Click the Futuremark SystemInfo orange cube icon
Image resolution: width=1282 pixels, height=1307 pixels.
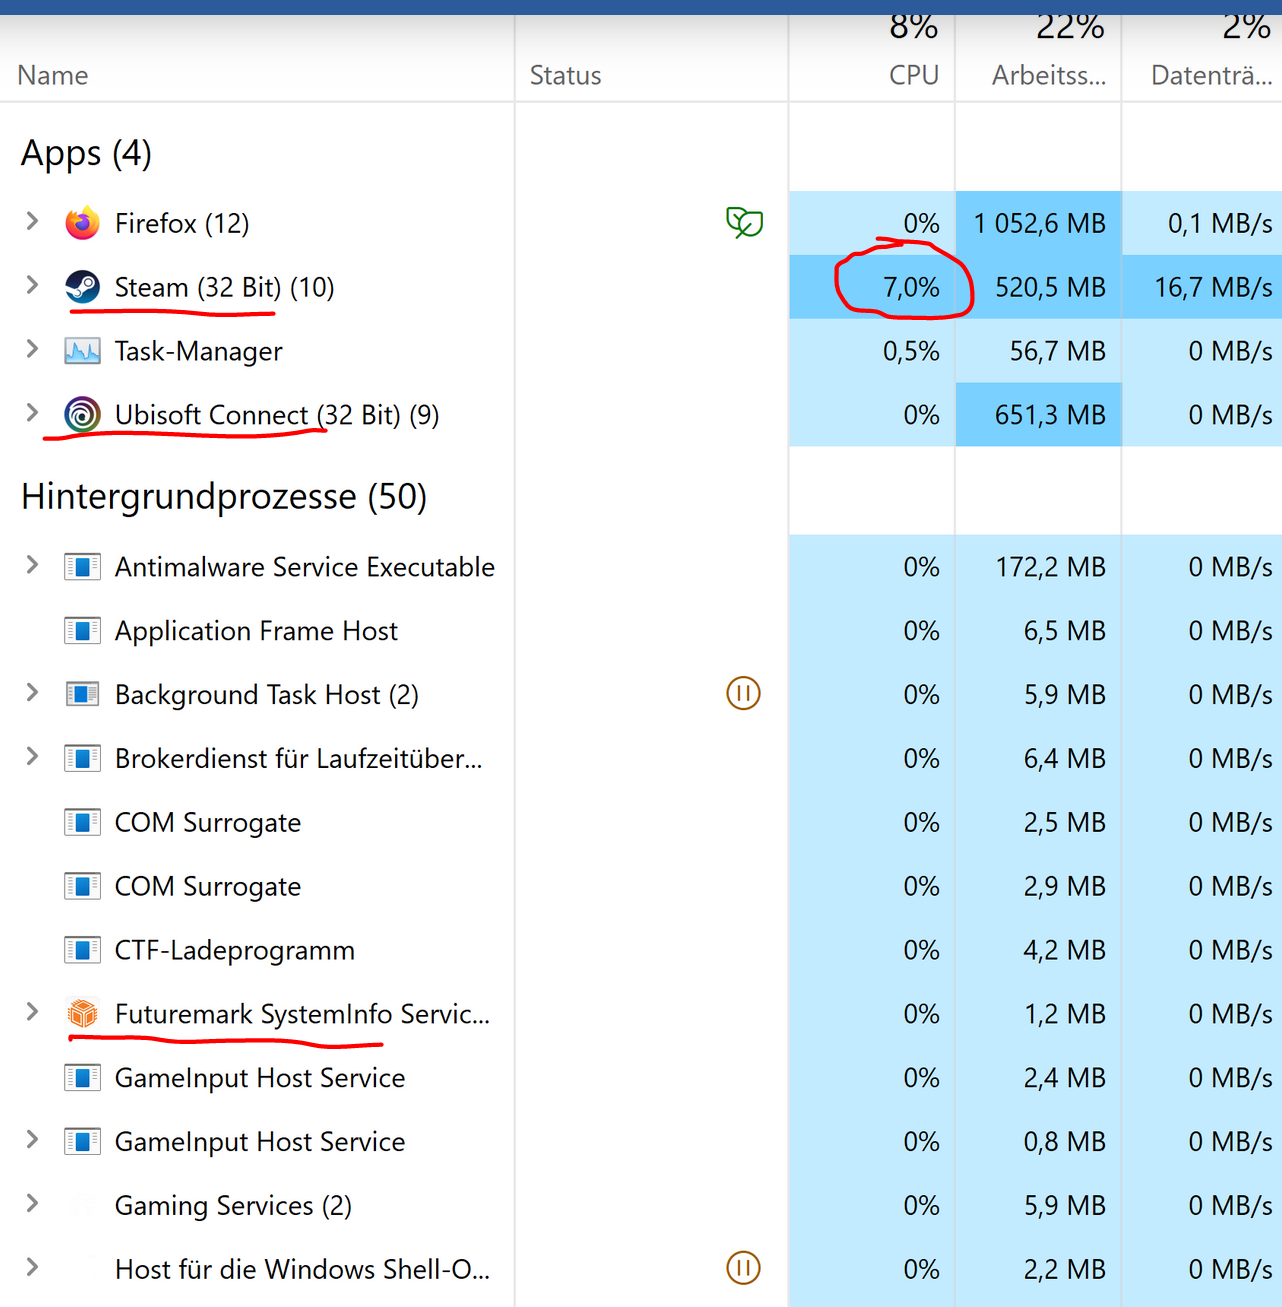[82, 1014]
